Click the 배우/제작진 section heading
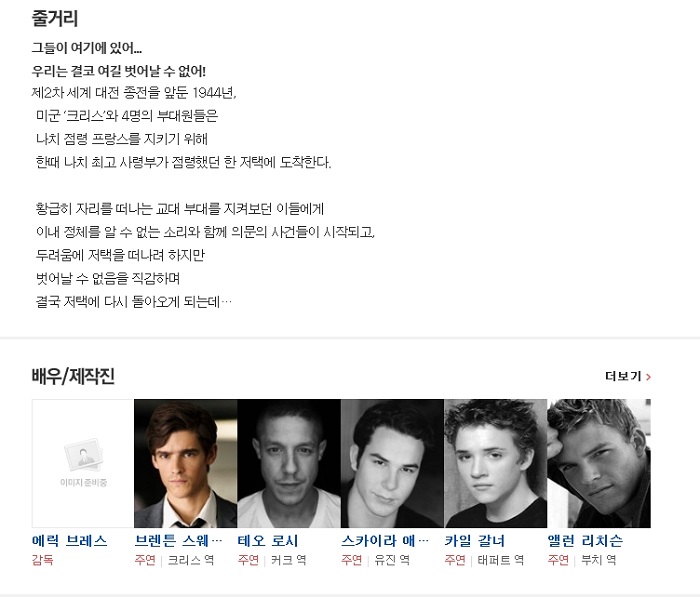This screenshot has height=597, width=700. point(73,376)
